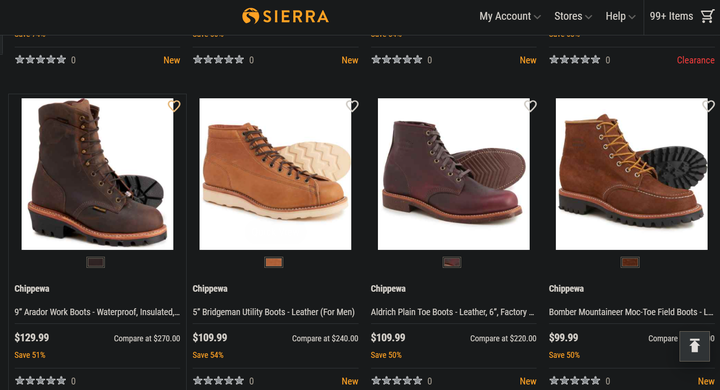This screenshot has height=390, width=720.
Task: Toggle wishlist heart on Aldrich Plain Toe Boots
Action: [530, 106]
